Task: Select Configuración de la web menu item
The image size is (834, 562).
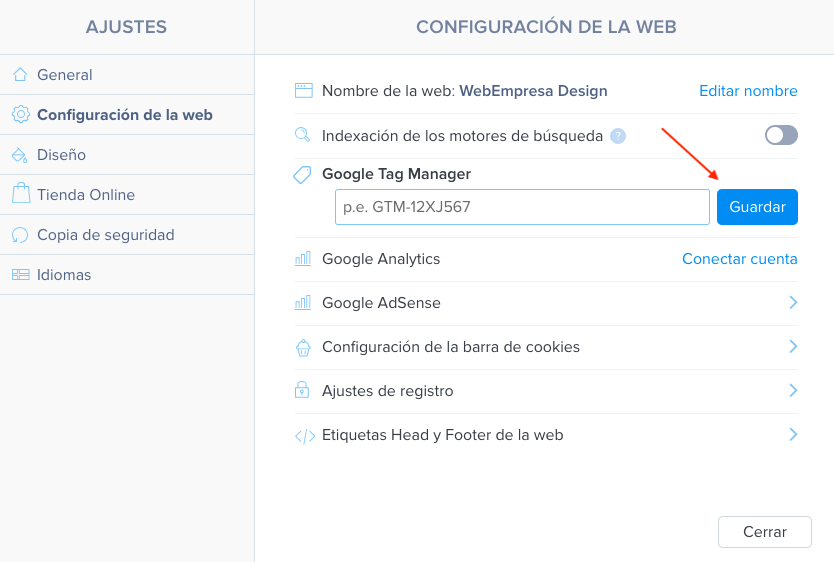Action: [127, 114]
